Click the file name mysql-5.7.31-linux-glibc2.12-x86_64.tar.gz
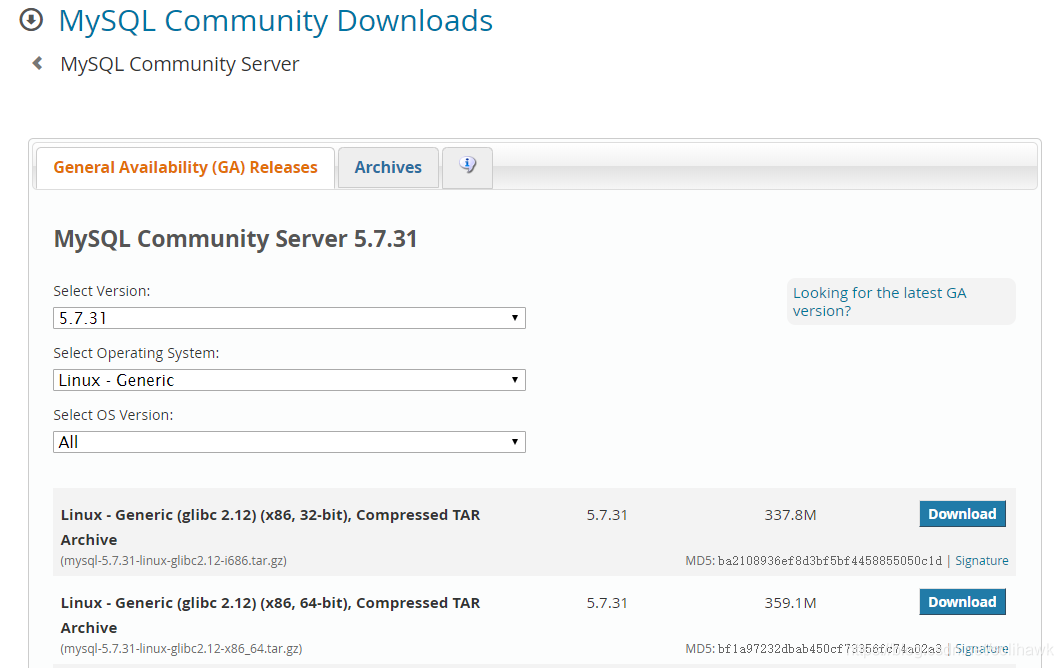This screenshot has width=1063, height=668. pos(181,649)
